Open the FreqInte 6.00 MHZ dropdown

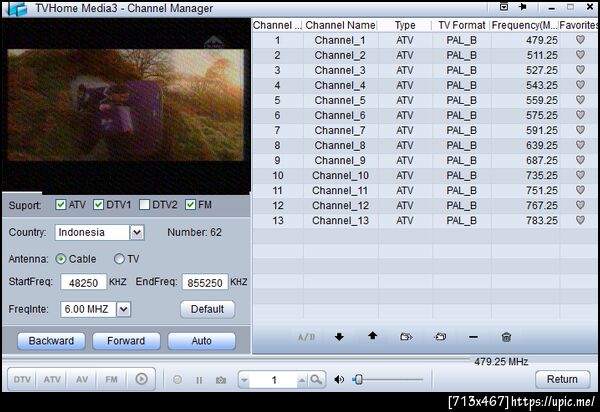pyautogui.click(x=123, y=309)
